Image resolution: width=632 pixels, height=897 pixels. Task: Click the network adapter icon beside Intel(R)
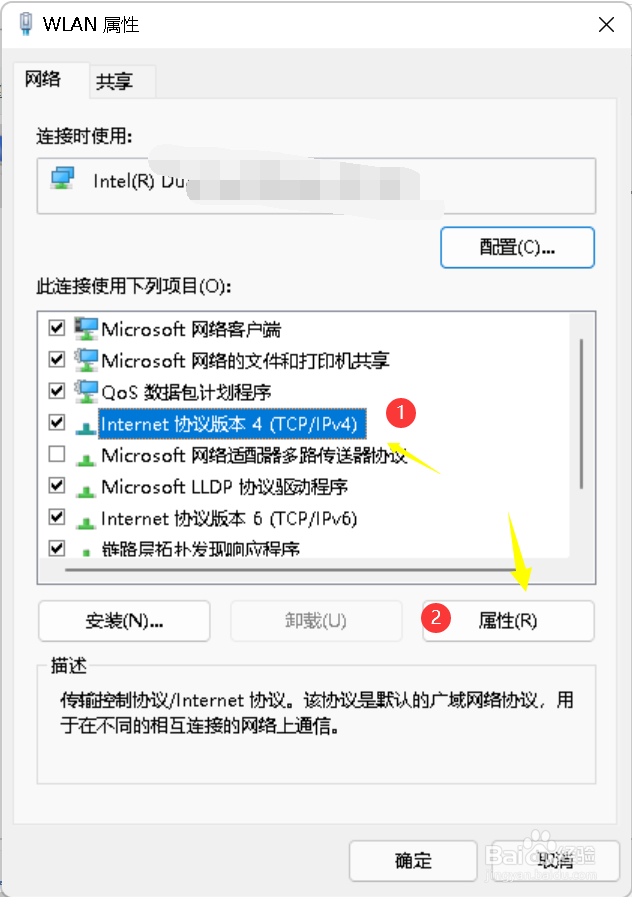click(62, 178)
